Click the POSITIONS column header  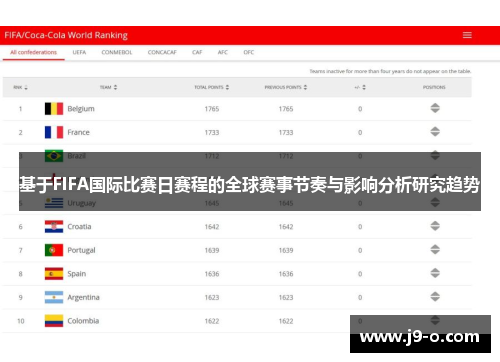click(434, 87)
